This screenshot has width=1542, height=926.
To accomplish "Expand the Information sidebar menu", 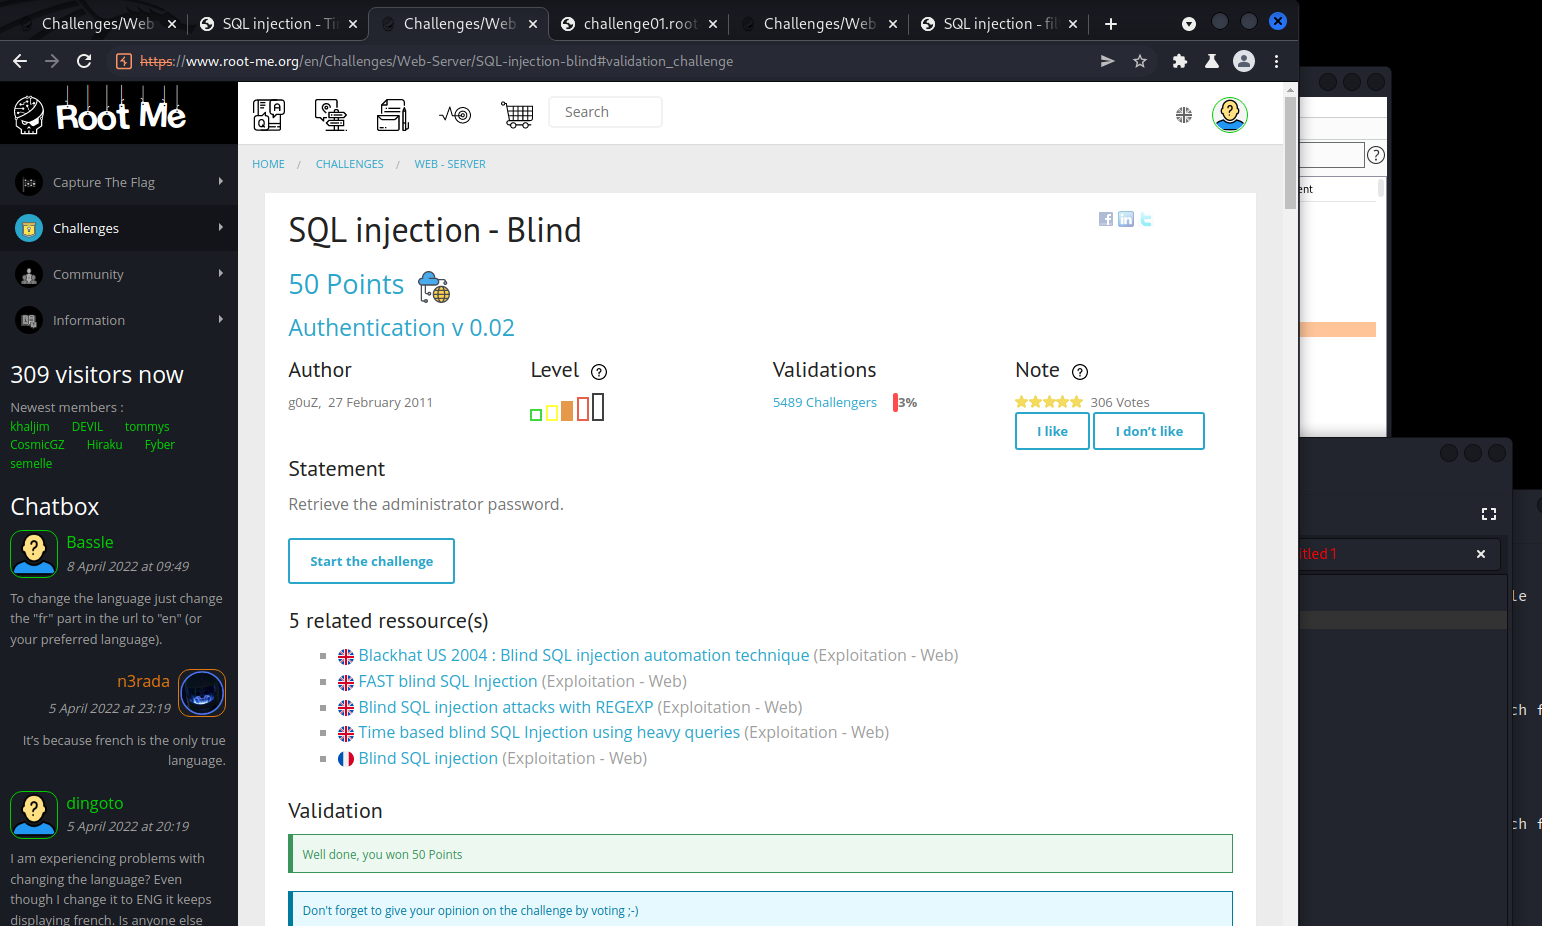I will click(x=119, y=320).
